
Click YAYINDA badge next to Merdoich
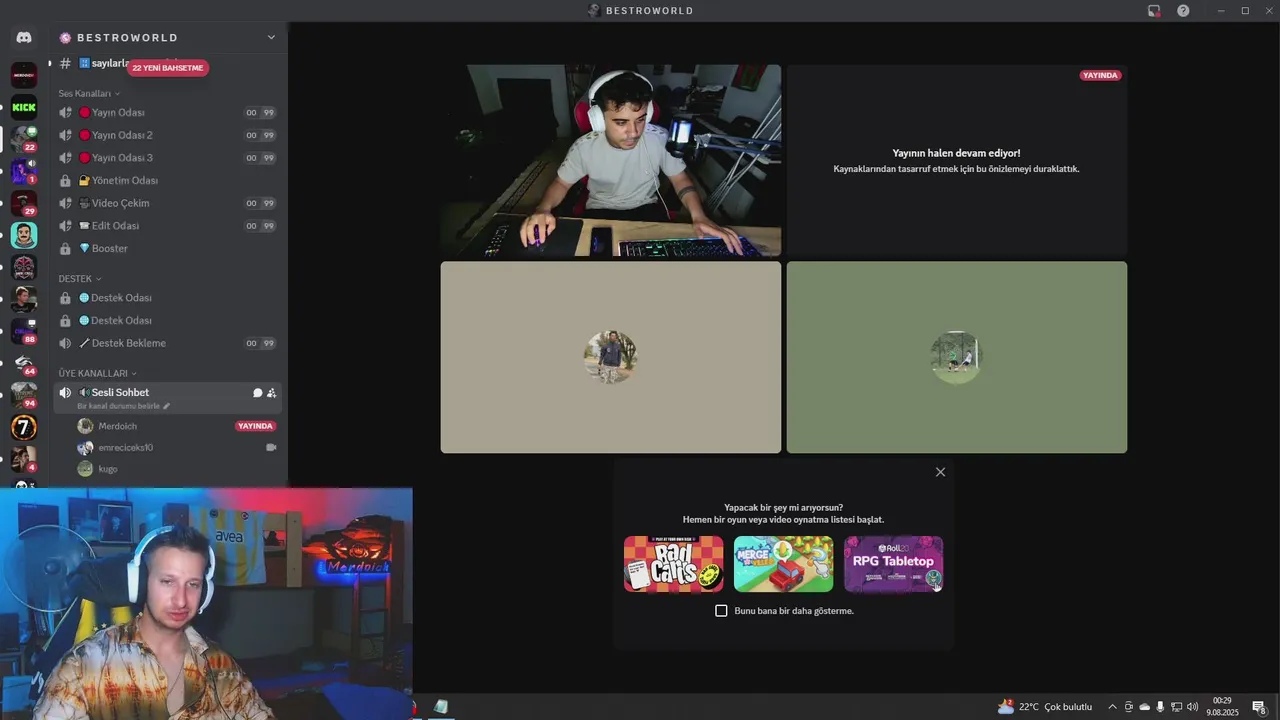(255, 426)
